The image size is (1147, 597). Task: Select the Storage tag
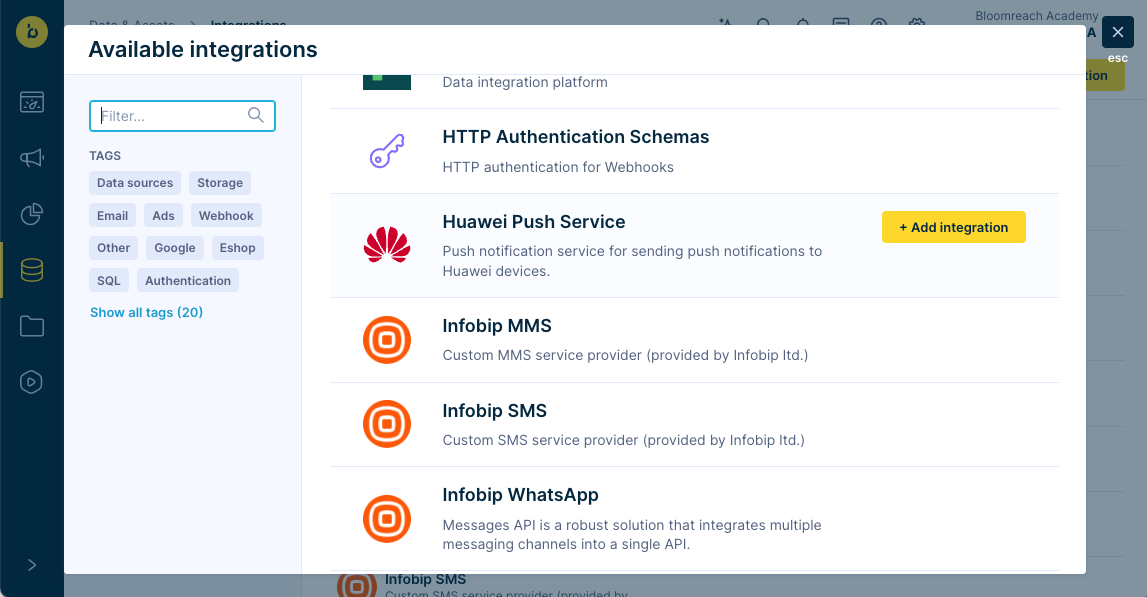coord(219,183)
